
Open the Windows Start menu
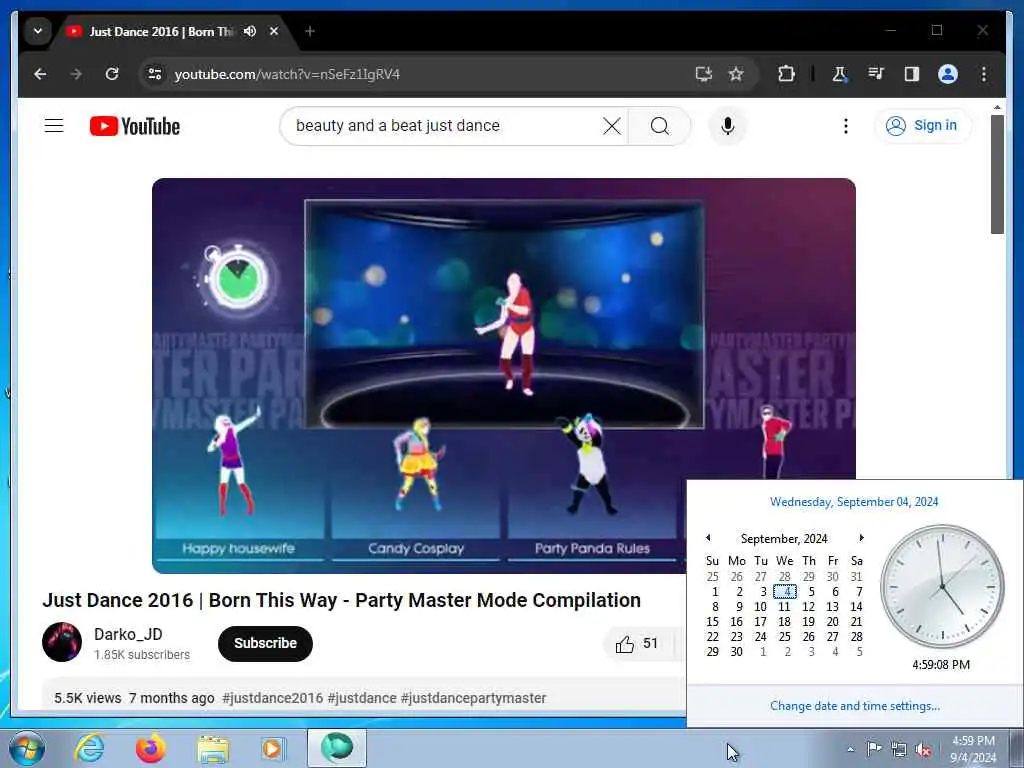27,748
